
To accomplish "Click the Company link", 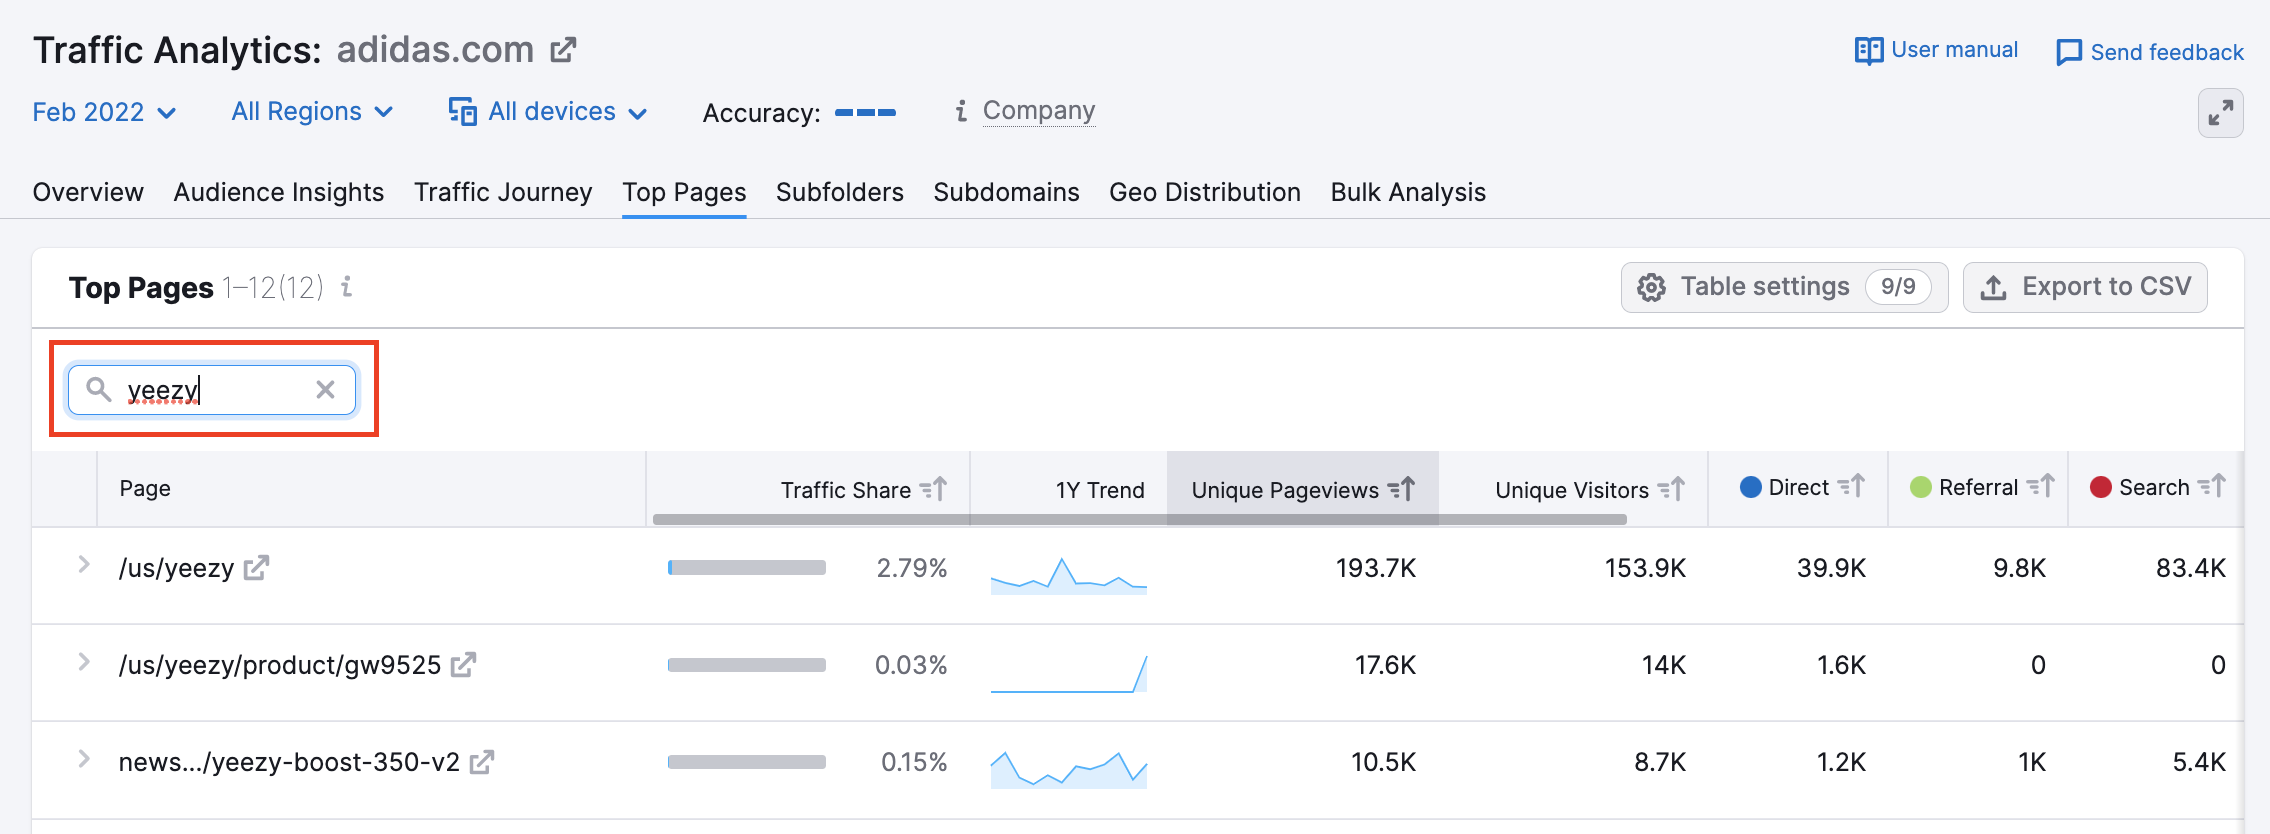I will [x=1039, y=111].
